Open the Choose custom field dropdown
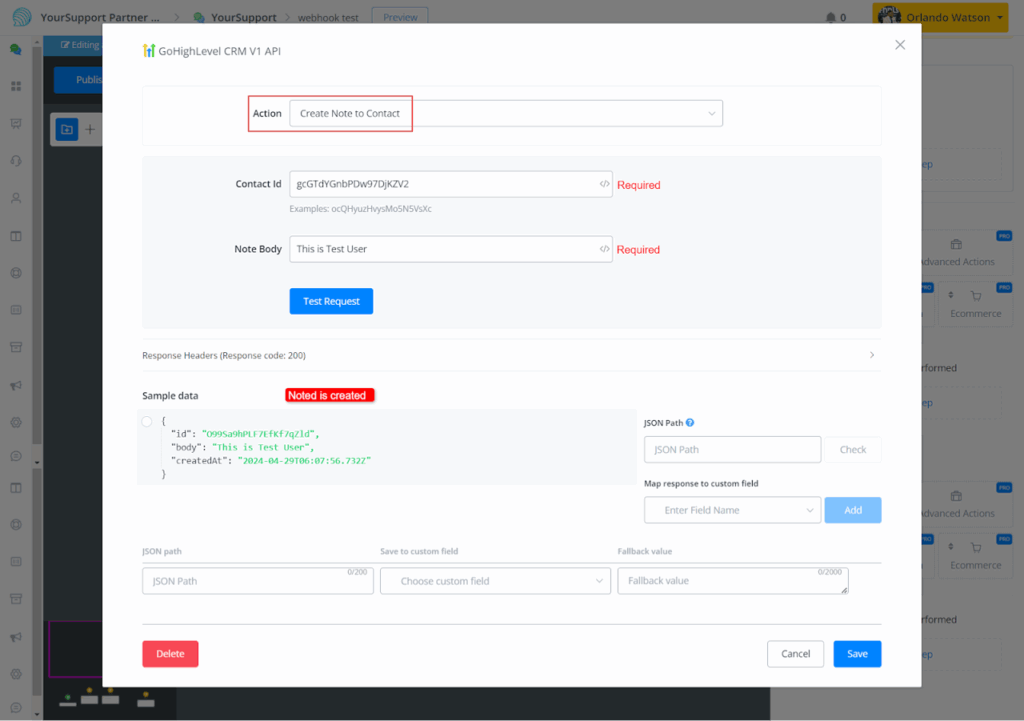Screen dimensions: 1024x721 (495, 581)
